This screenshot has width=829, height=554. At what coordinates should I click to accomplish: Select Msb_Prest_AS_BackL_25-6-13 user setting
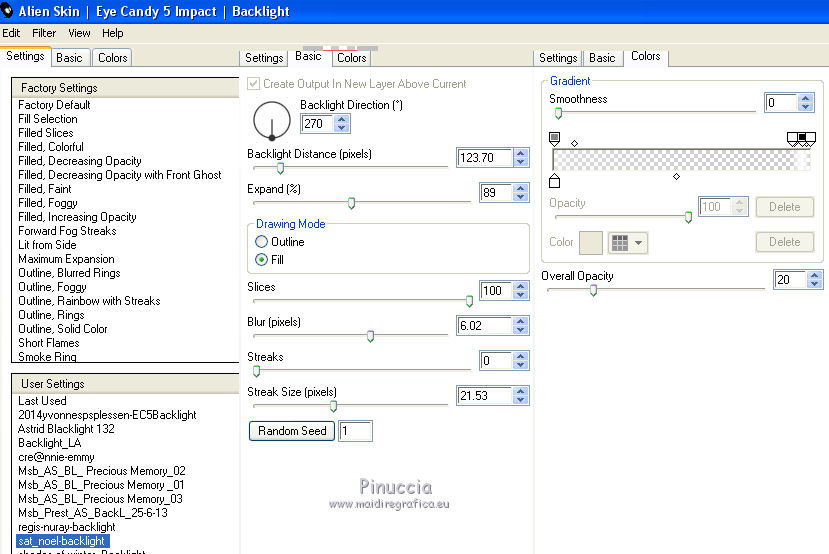point(93,513)
